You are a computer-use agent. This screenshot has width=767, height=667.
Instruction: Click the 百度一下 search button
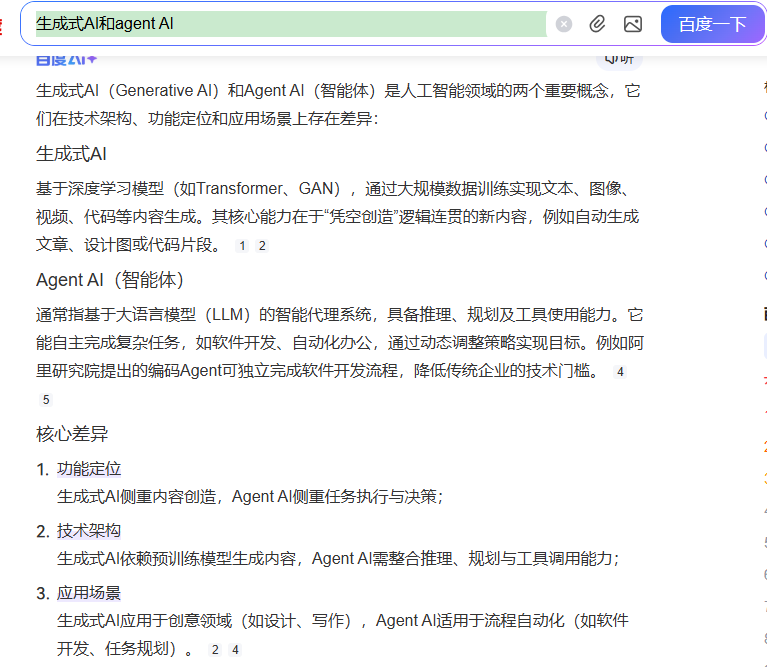click(x=712, y=24)
